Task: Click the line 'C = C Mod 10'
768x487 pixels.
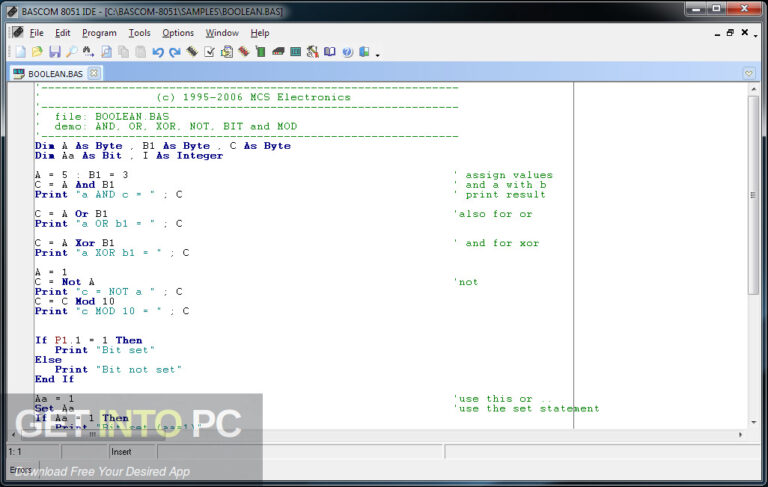Action: 74,301
